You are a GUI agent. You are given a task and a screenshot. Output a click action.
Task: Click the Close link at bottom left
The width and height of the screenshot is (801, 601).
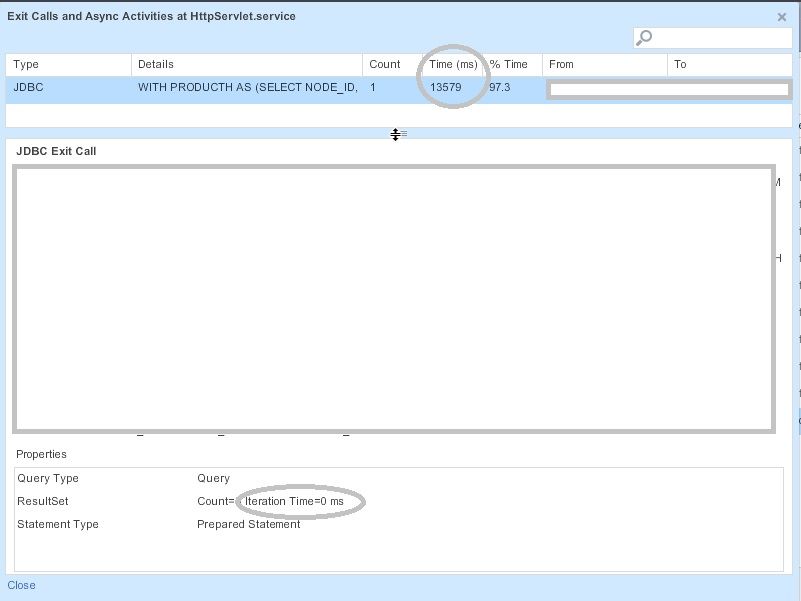[21, 585]
